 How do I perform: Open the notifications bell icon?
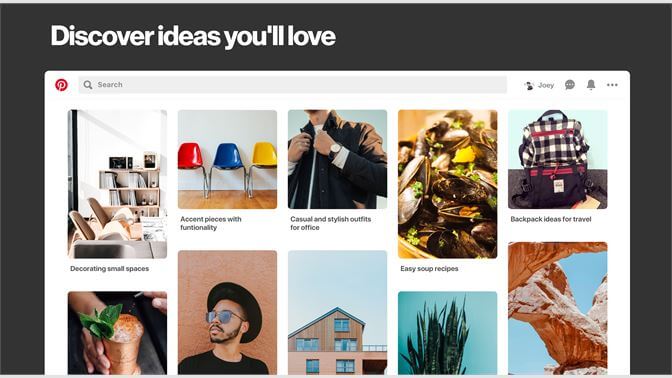(591, 85)
